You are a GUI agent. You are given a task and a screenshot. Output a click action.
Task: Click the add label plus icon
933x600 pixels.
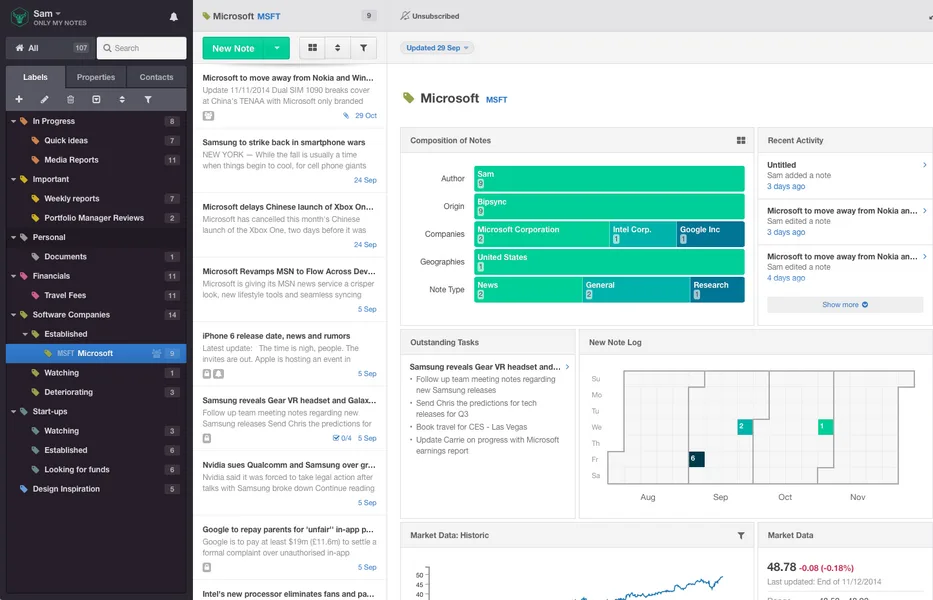(19, 99)
